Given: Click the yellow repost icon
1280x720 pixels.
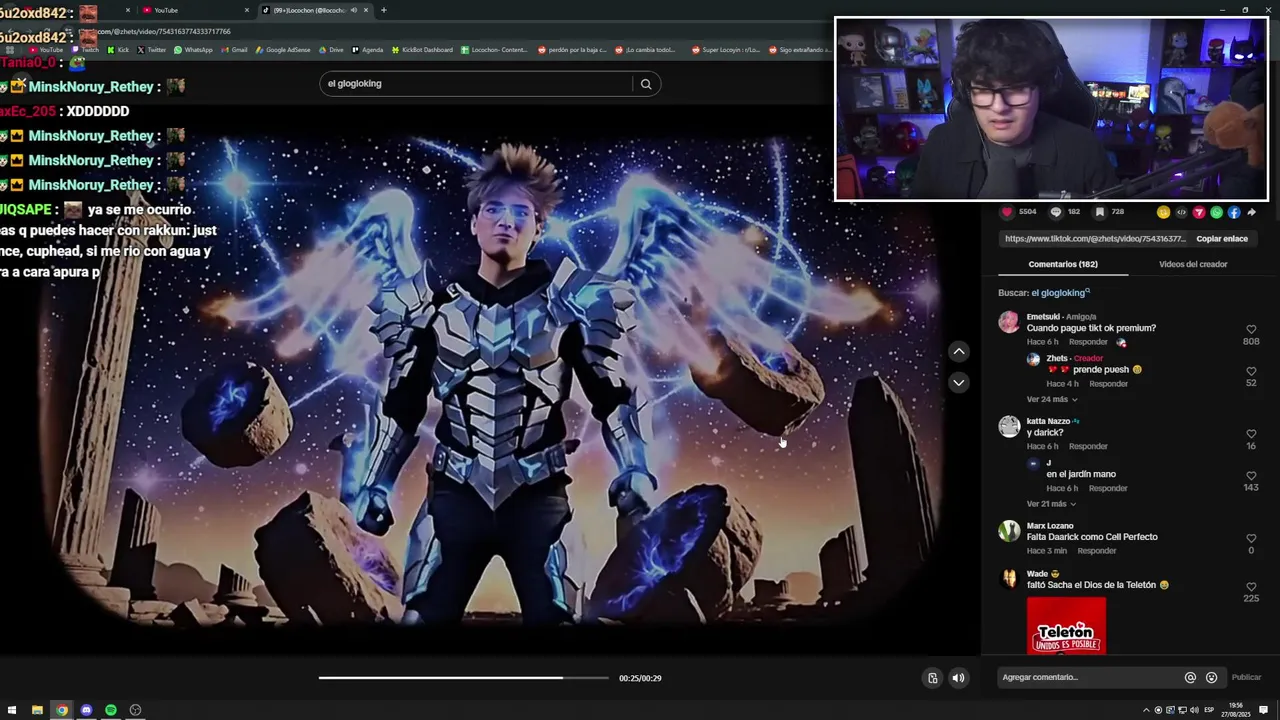Looking at the screenshot, I should tap(1163, 212).
